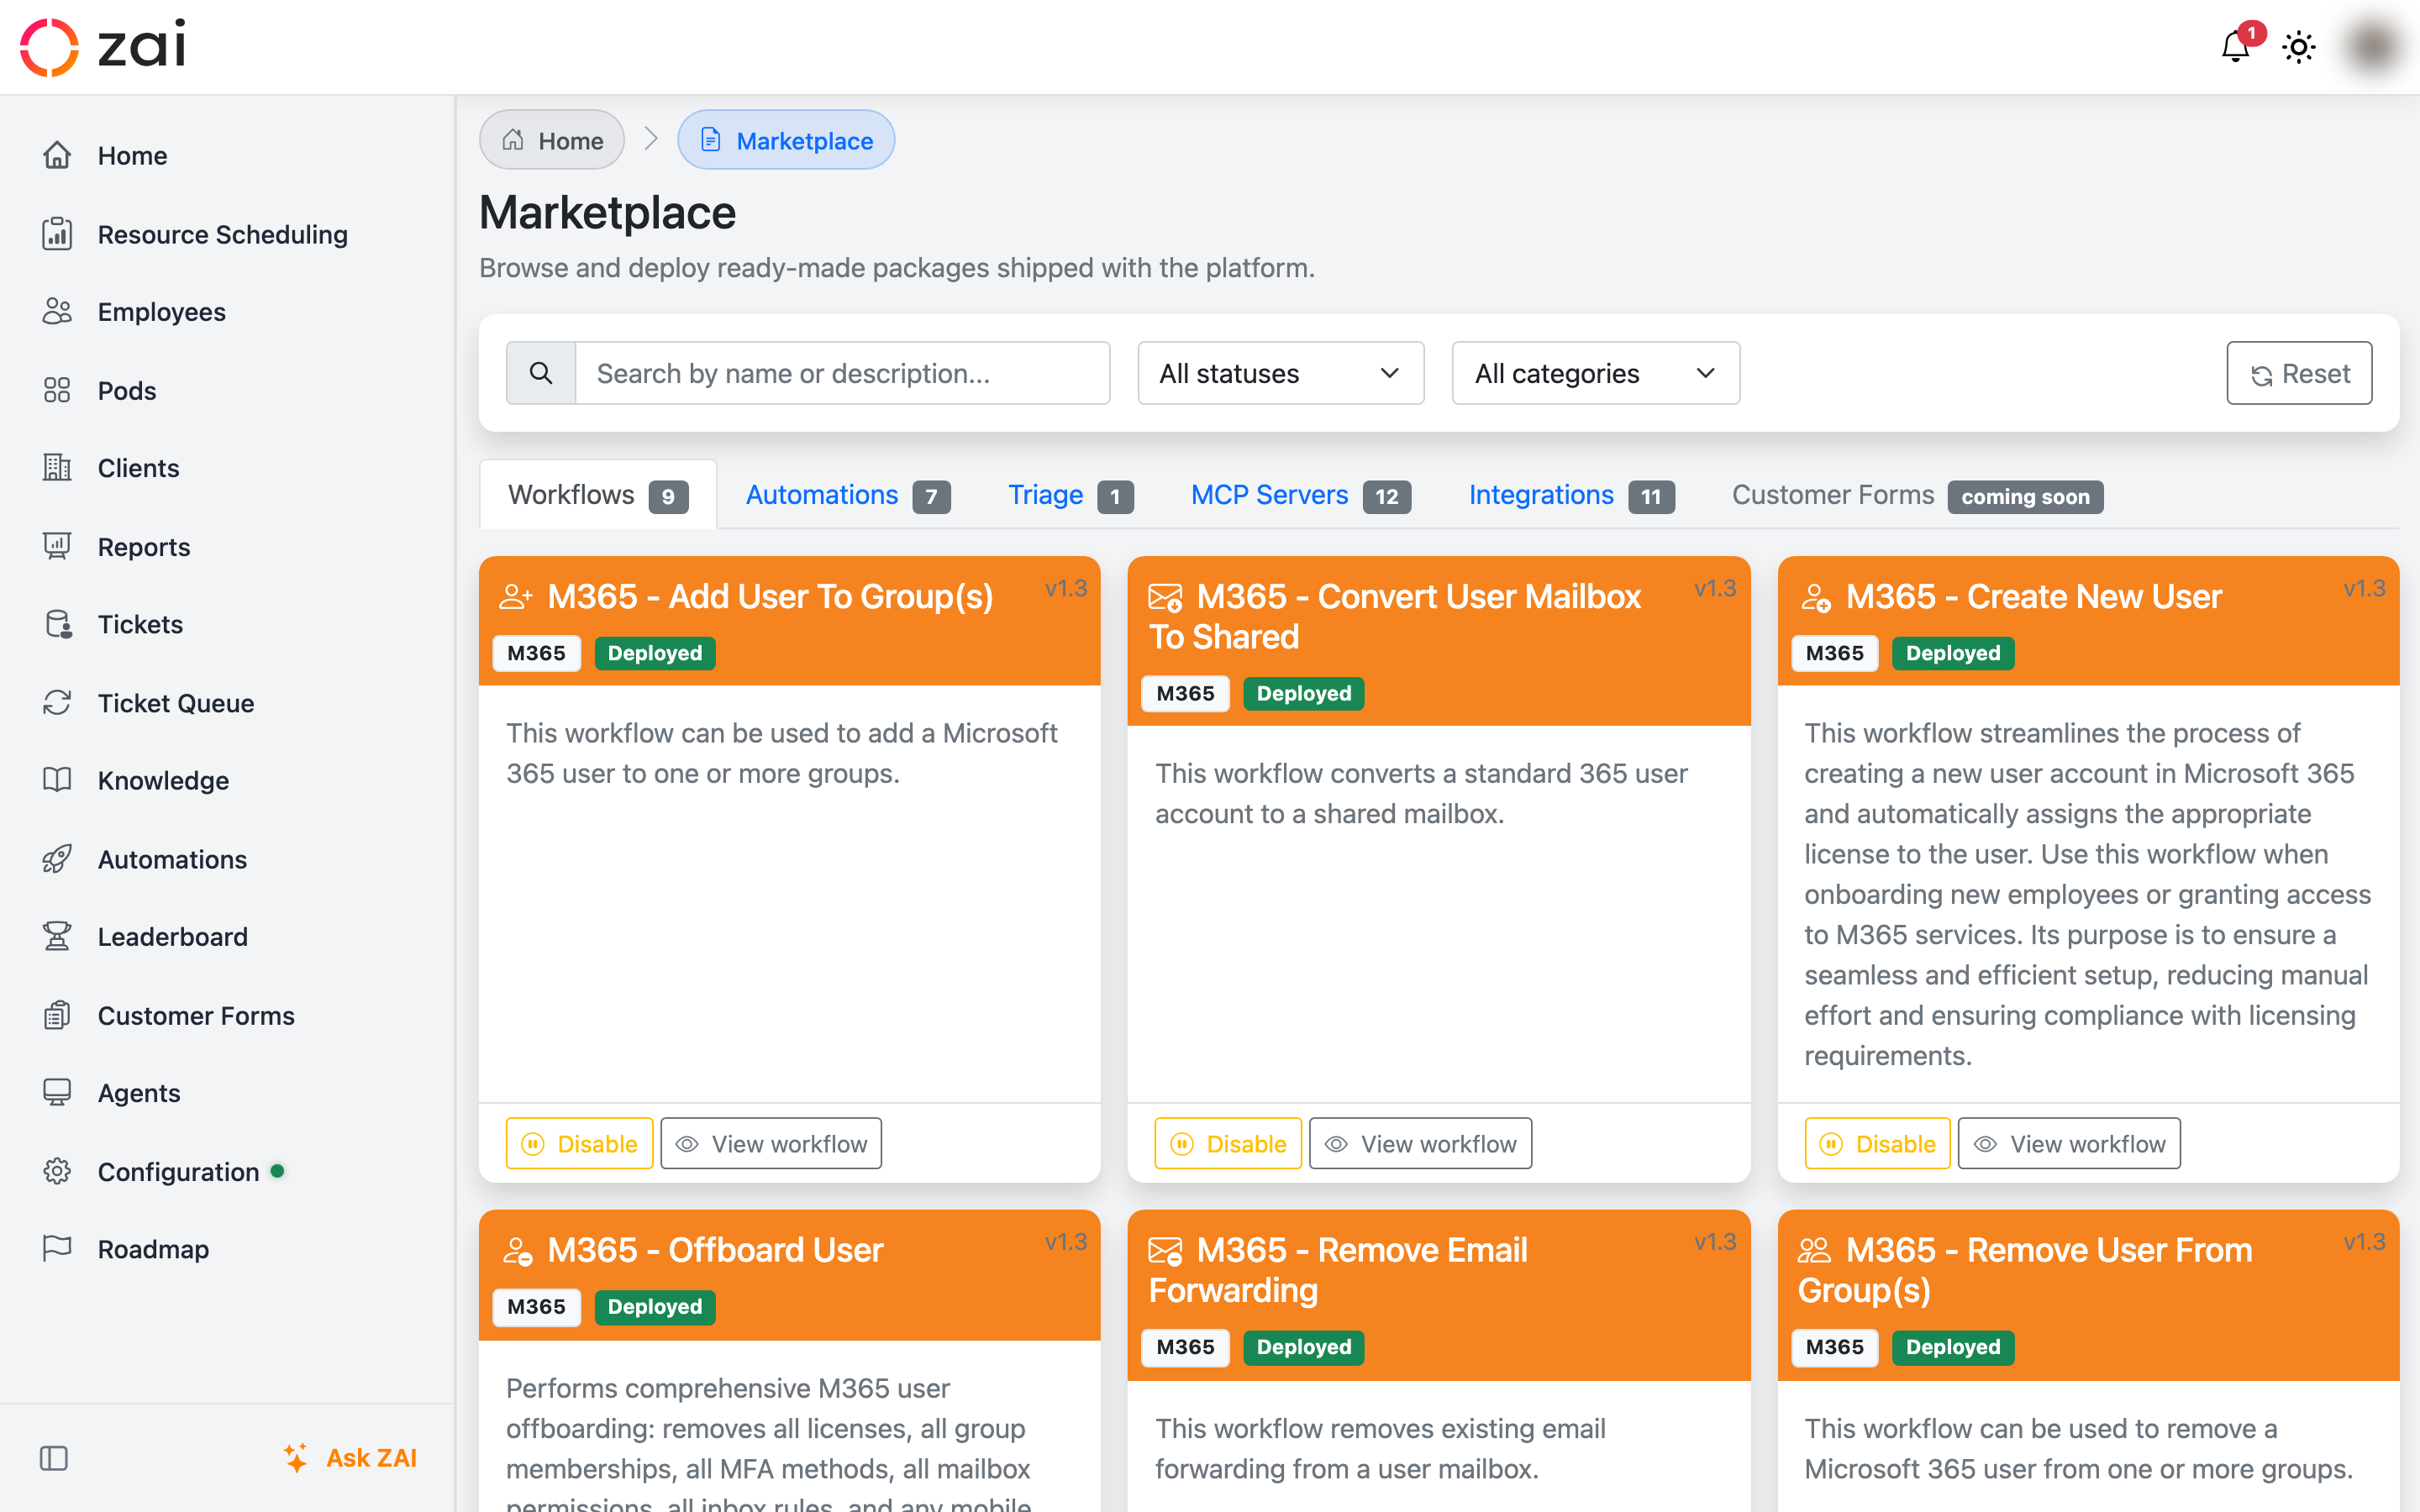View workflow for Convert User Mailbox
Viewport: 2420px width, 1512px height.
(x=1420, y=1143)
